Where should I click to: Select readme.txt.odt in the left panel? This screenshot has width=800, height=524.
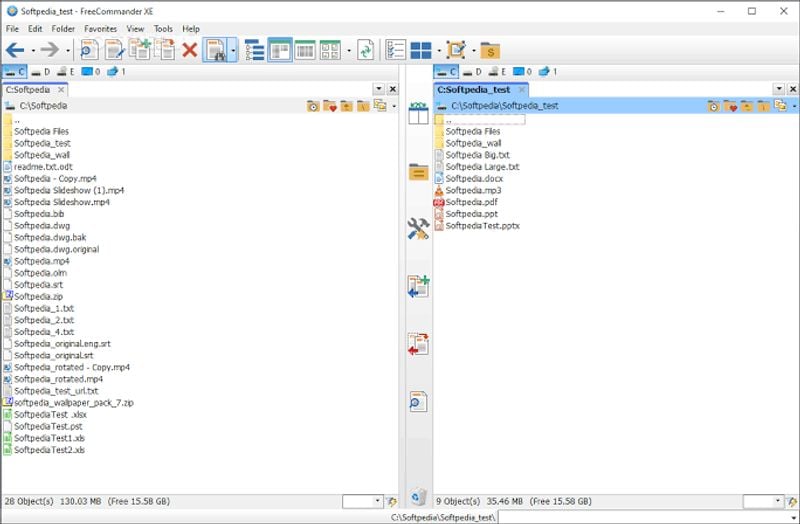43,167
